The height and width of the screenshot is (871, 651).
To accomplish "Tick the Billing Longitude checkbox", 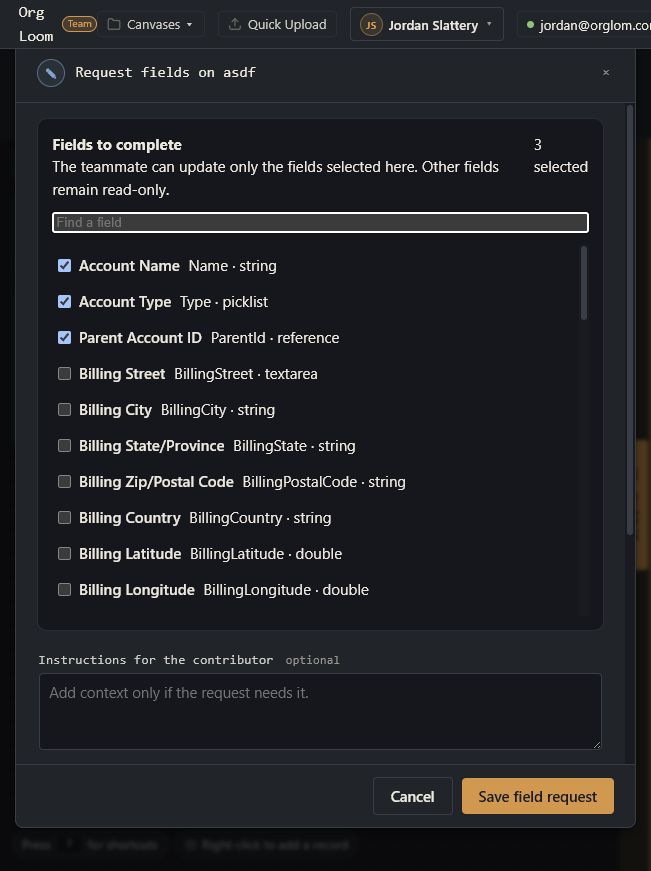I will tap(64, 589).
